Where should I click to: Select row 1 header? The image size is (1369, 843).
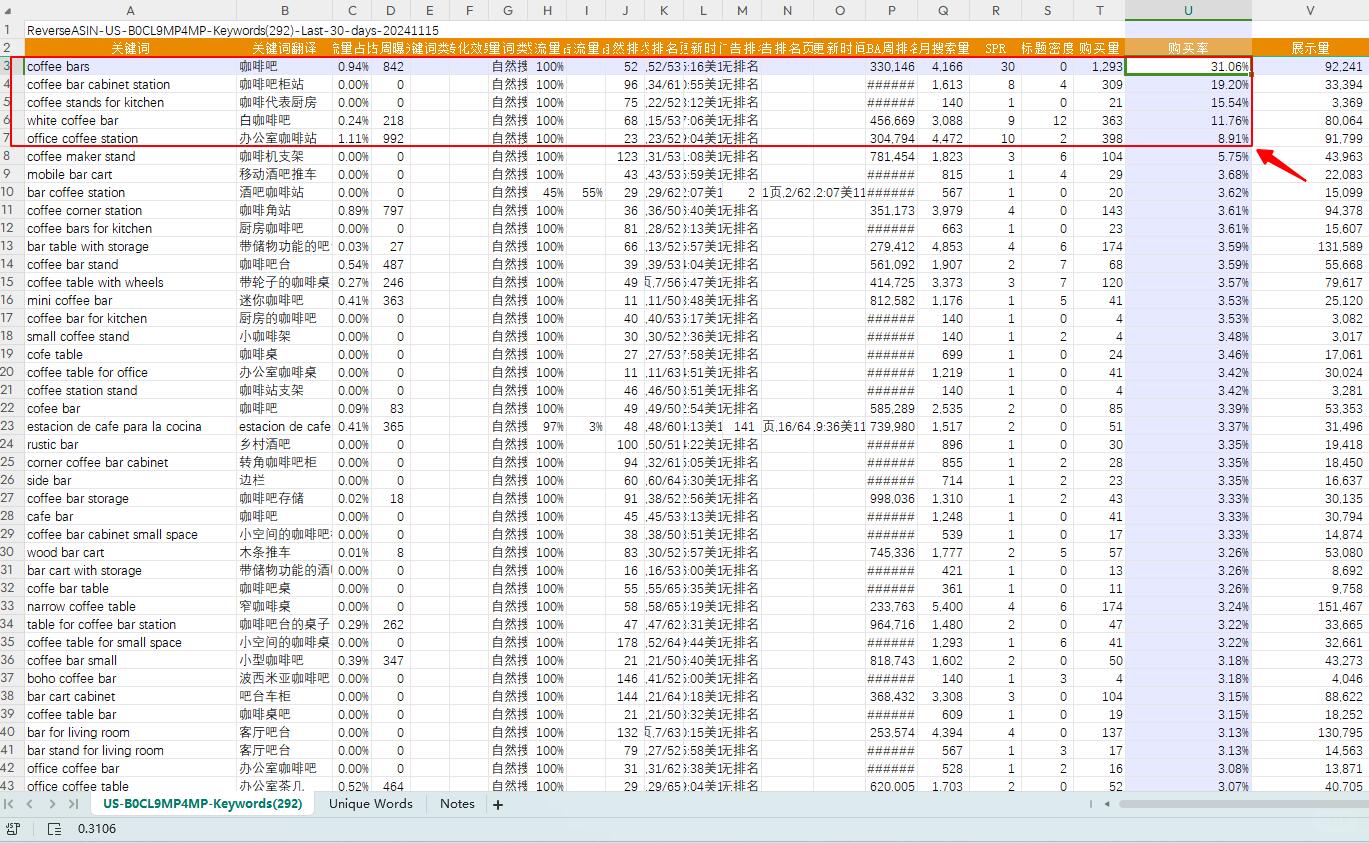tap(11, 30)
